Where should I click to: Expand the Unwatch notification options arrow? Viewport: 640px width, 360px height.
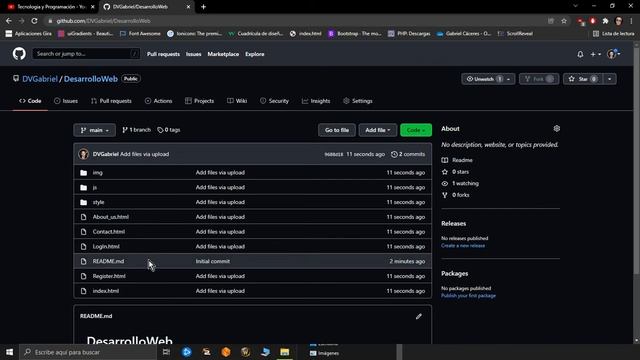509,79
